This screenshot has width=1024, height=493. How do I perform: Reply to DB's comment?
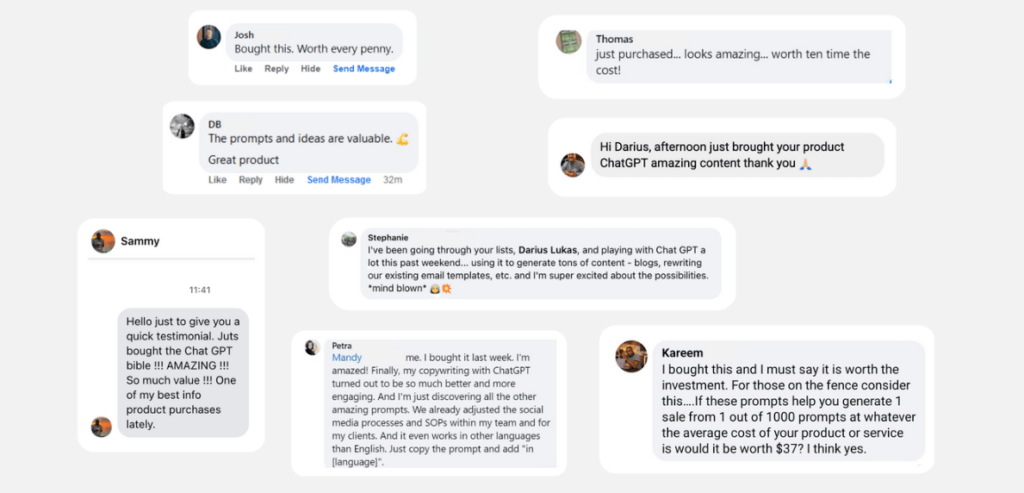pos(251,180)
